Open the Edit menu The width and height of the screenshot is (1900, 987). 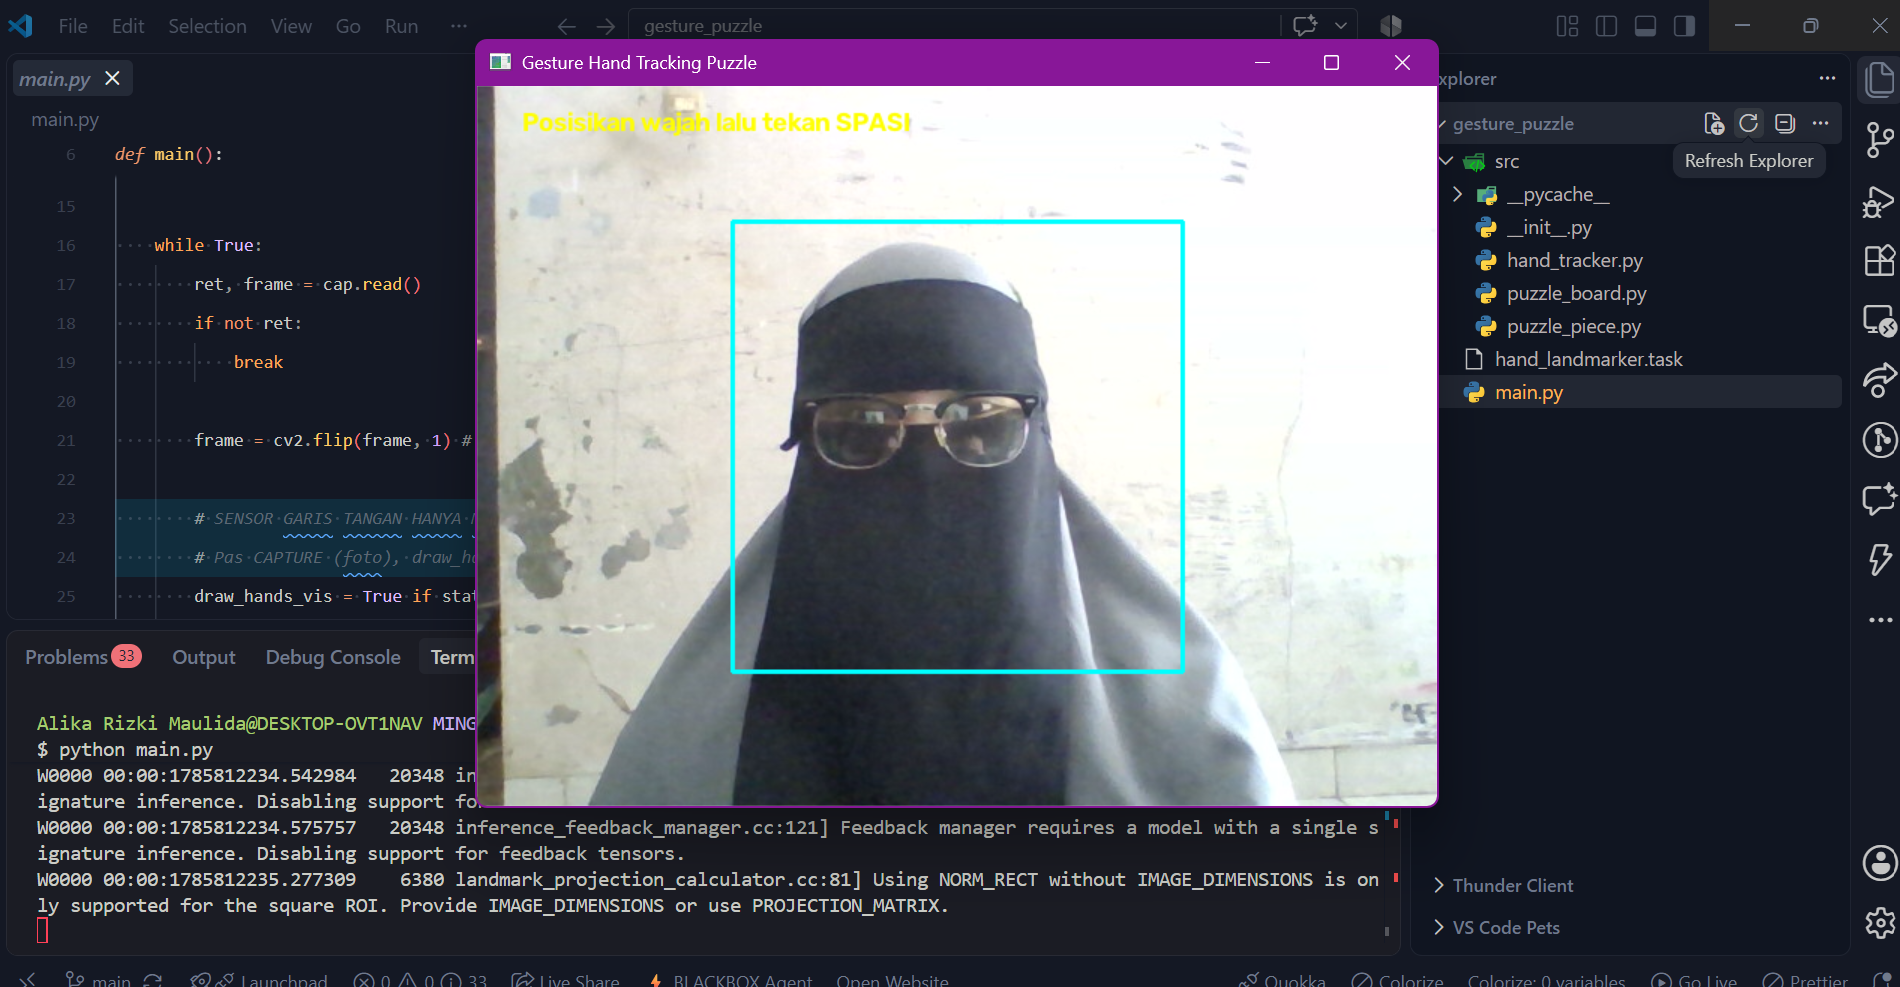pyautogui.click(x=128, y=26)
